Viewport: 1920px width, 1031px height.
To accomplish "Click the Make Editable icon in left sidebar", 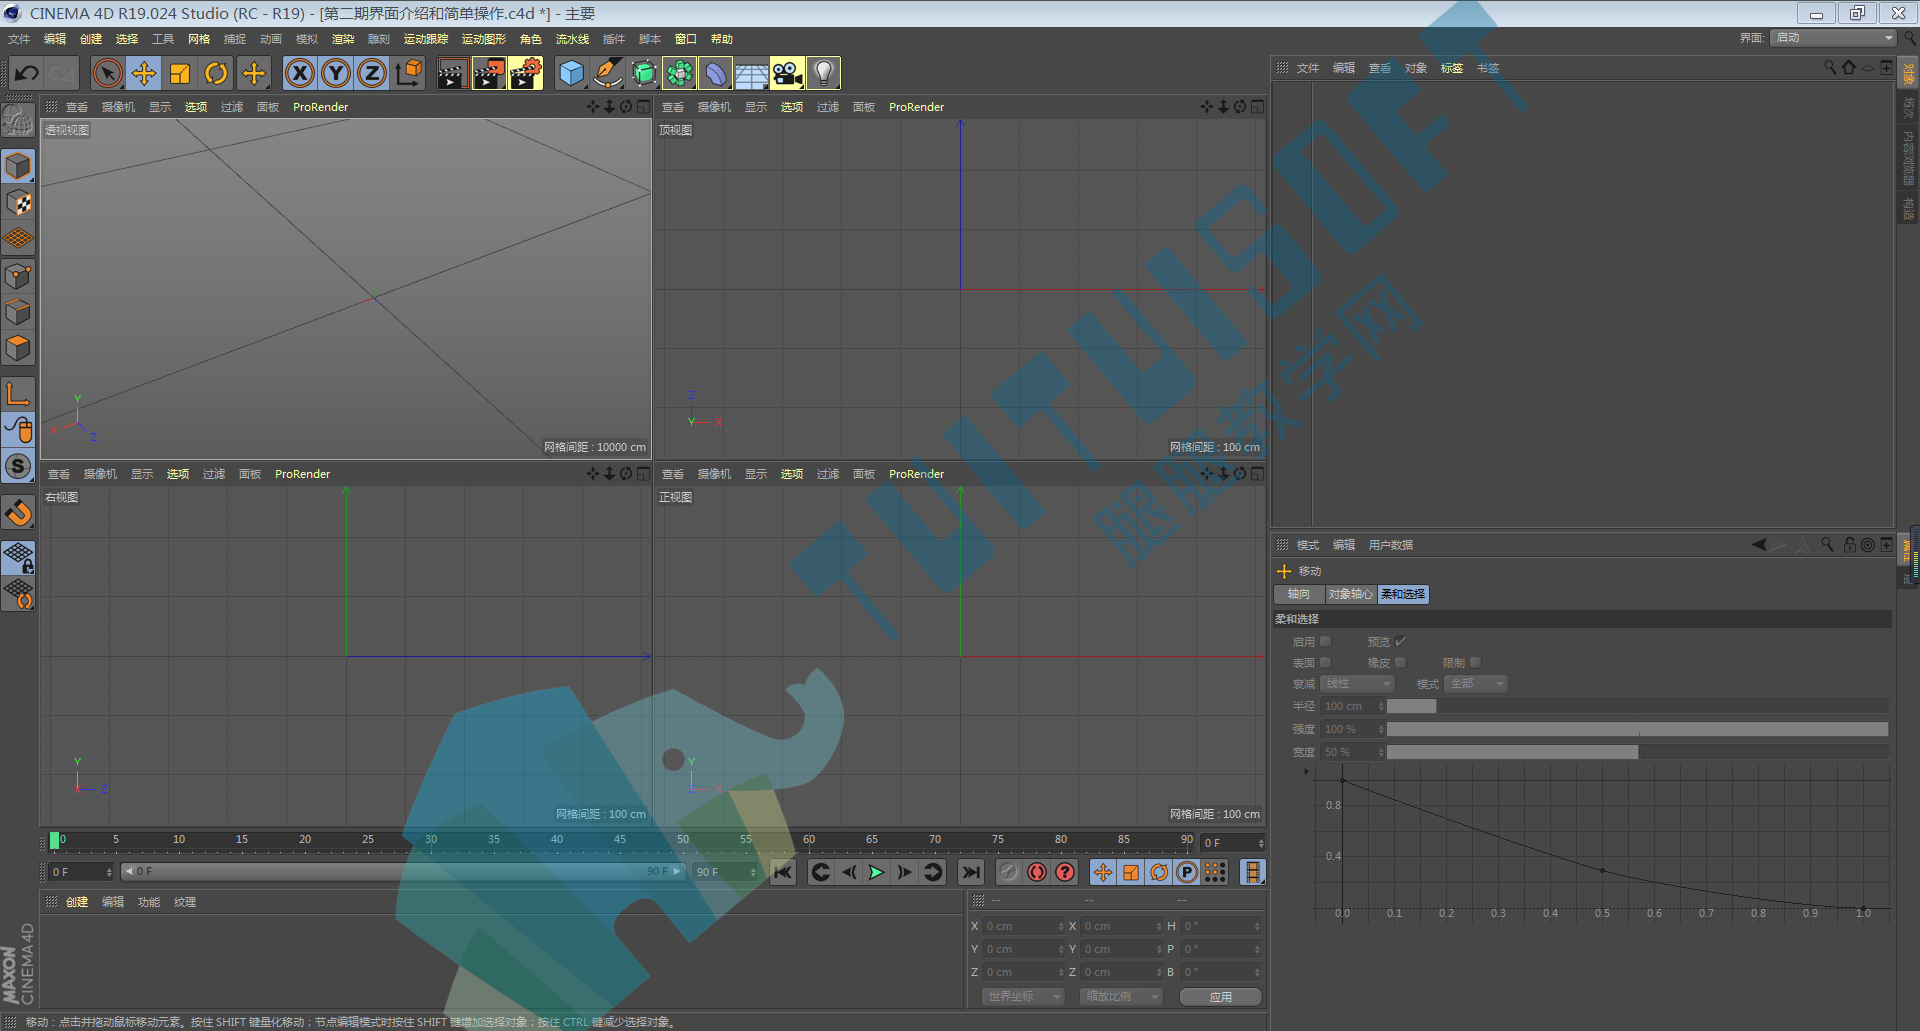I will [18, 120].
